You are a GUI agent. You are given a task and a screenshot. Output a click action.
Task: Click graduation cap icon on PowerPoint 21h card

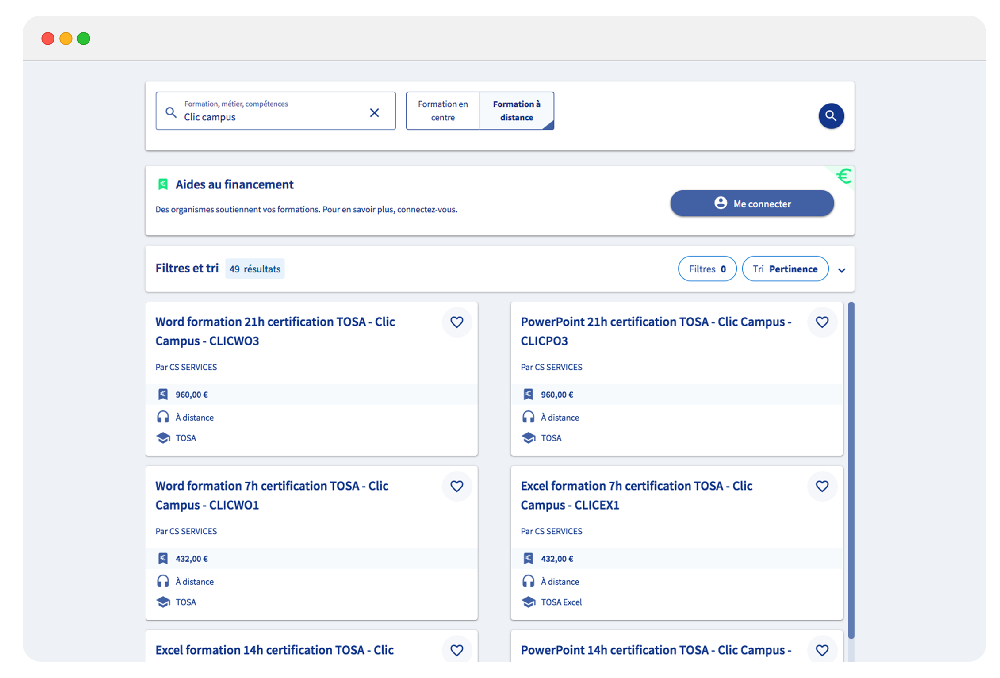[529, 438]
